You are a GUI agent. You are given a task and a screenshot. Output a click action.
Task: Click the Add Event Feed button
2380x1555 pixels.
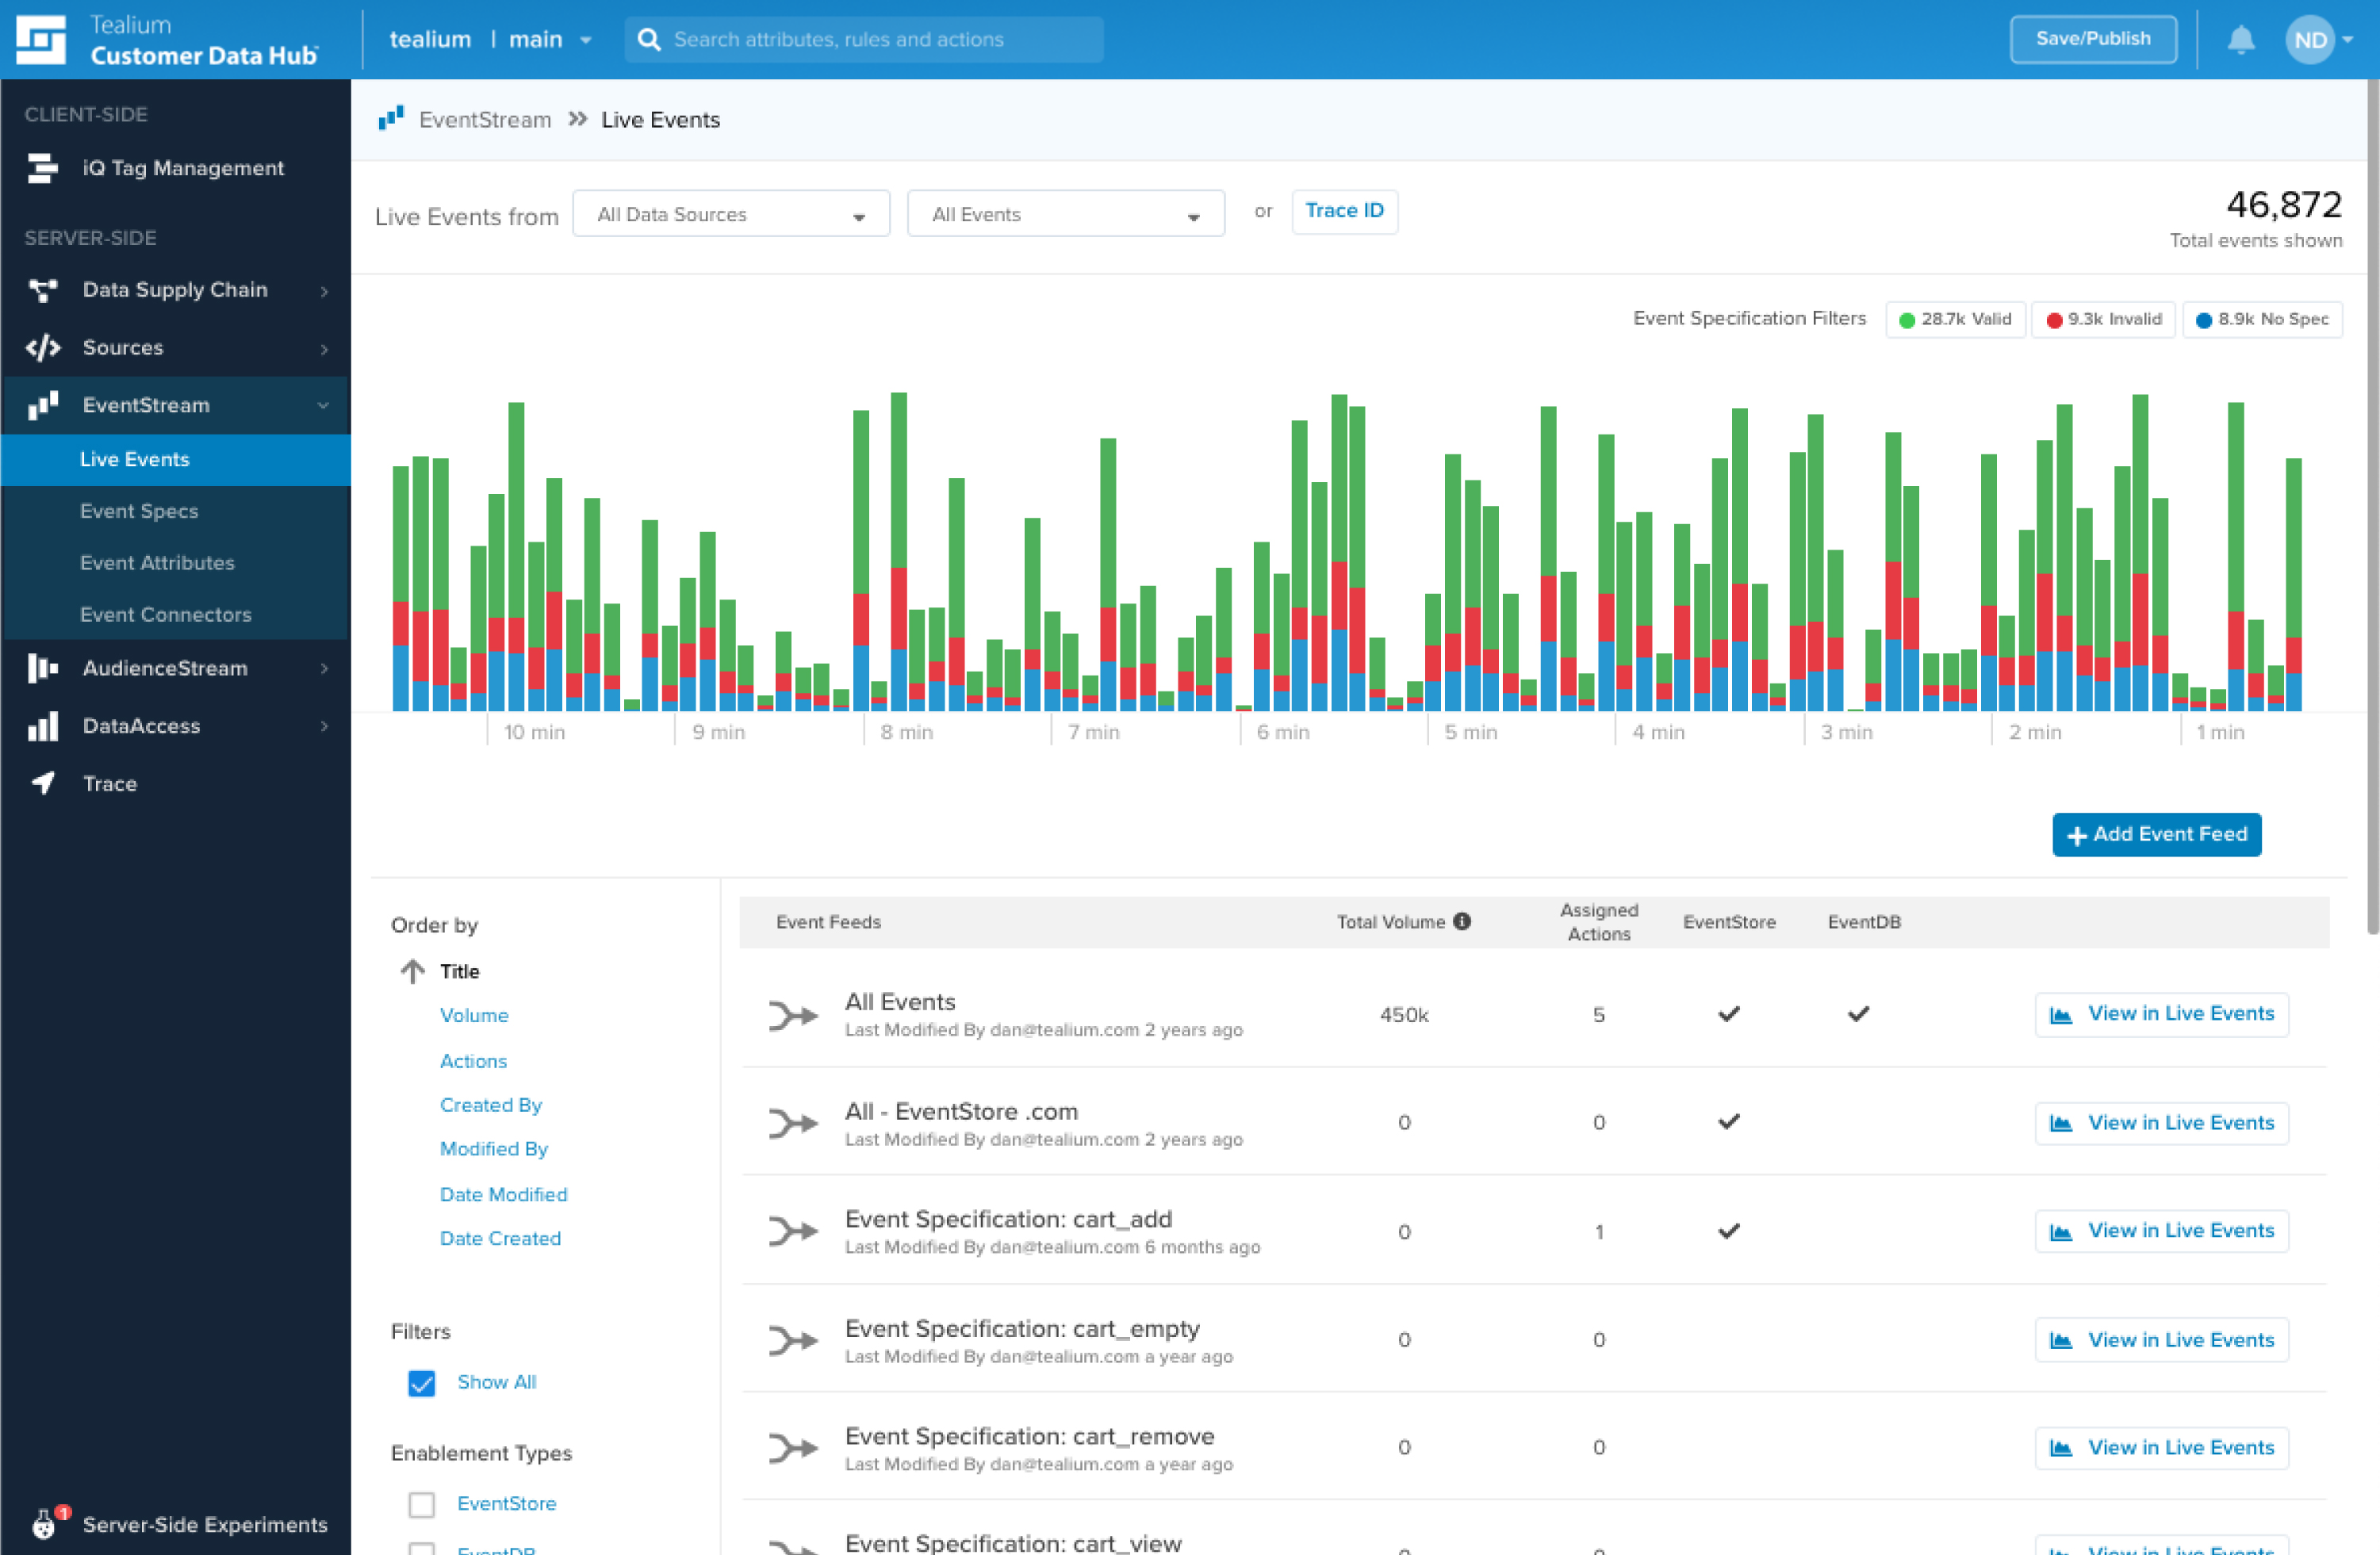click(x=2156, y=834)
